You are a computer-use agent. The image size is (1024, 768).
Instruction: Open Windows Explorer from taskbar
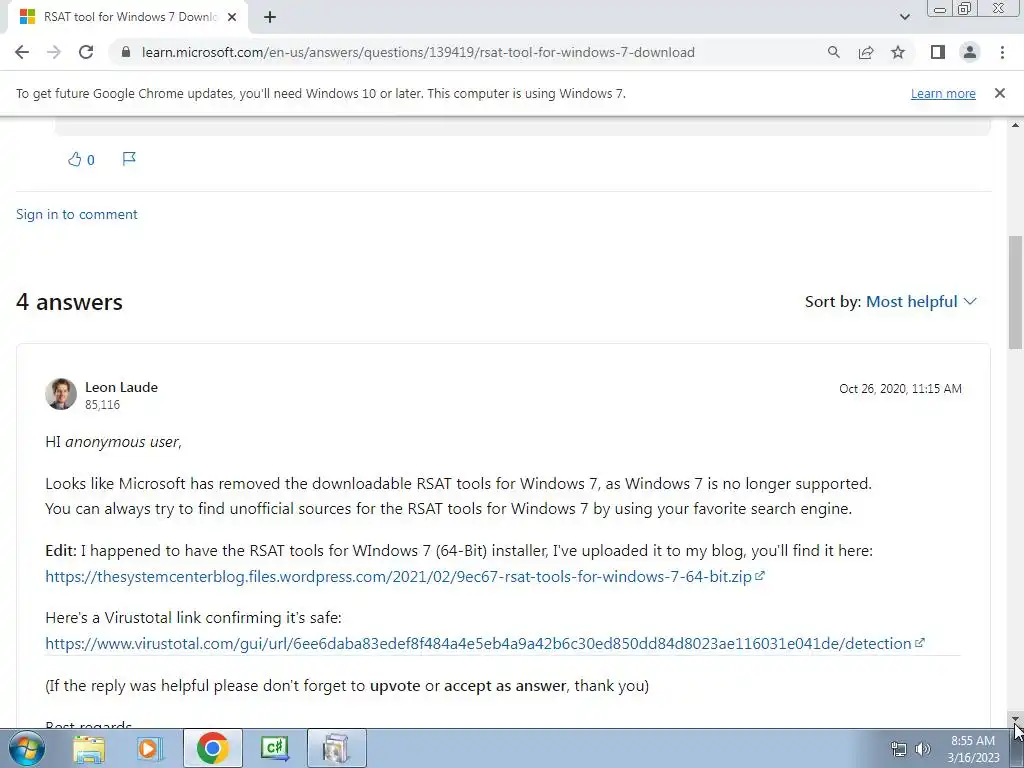click(89, 748)
